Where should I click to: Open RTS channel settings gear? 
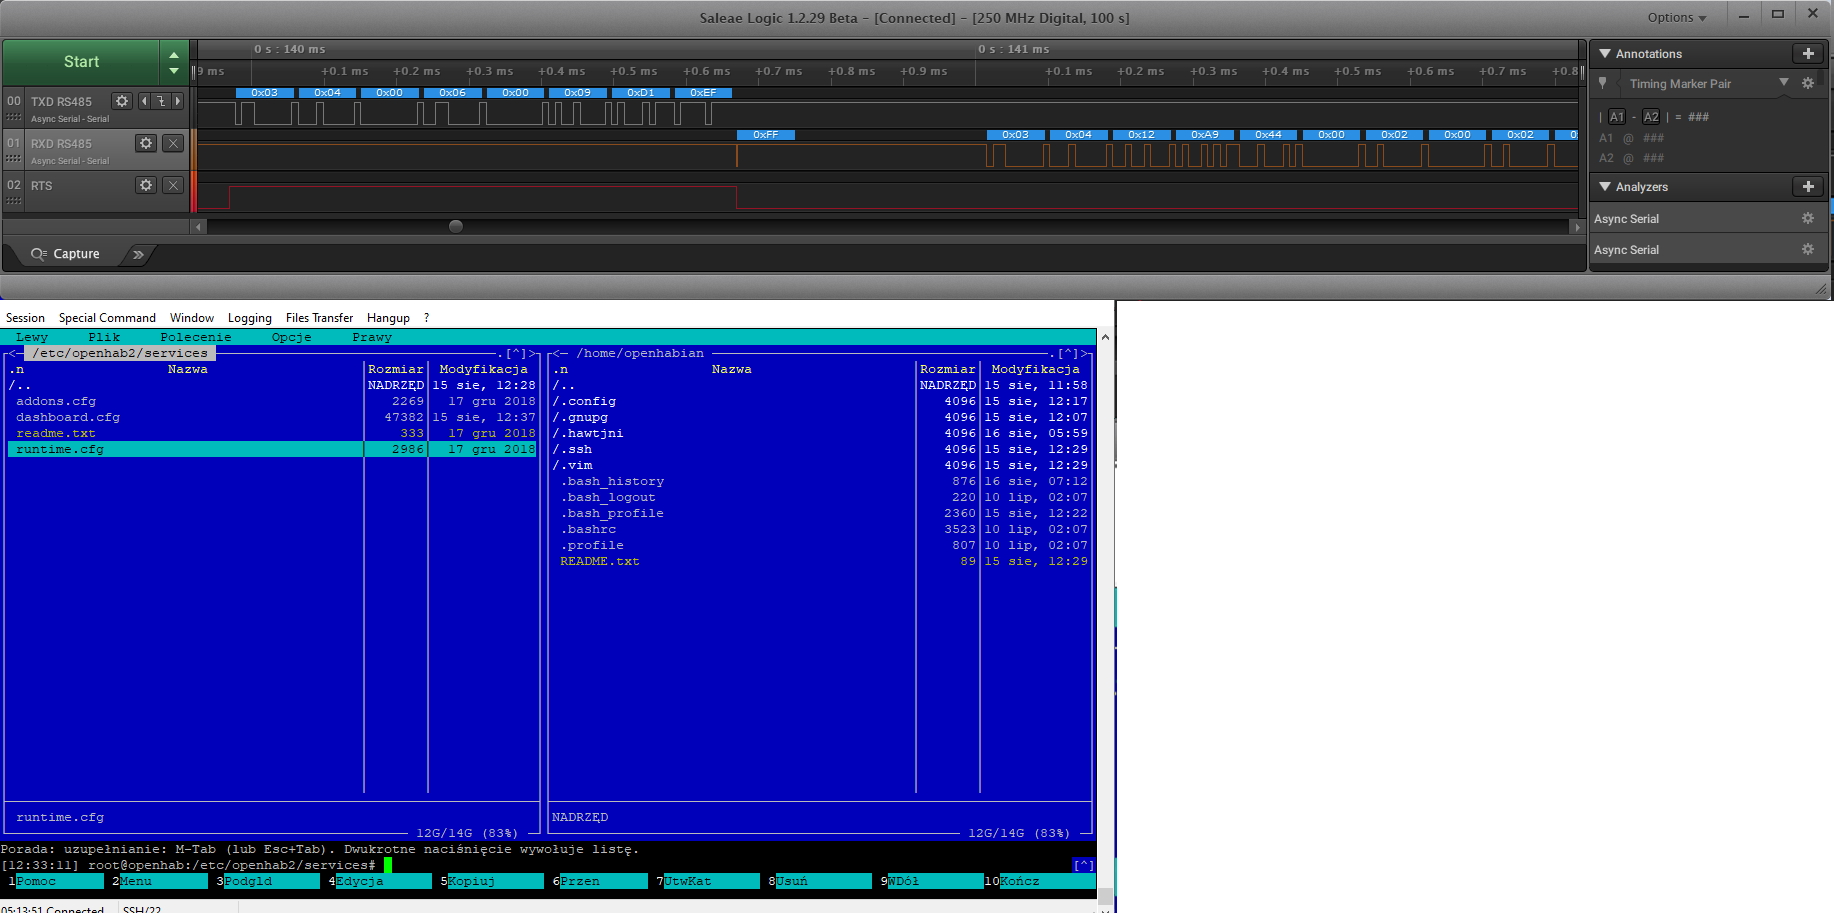pyautogui.click(x=146, y=185)
